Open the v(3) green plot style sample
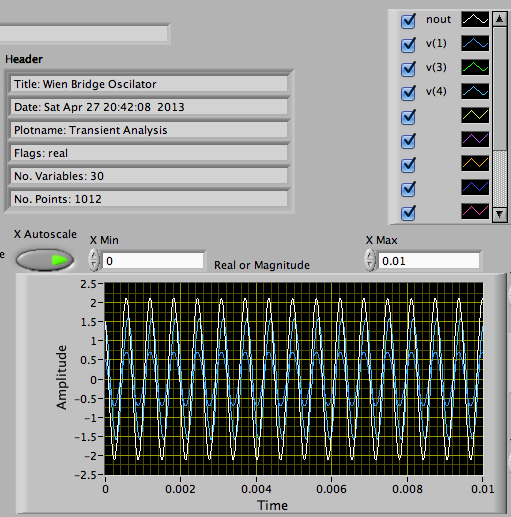 point(475,67)
